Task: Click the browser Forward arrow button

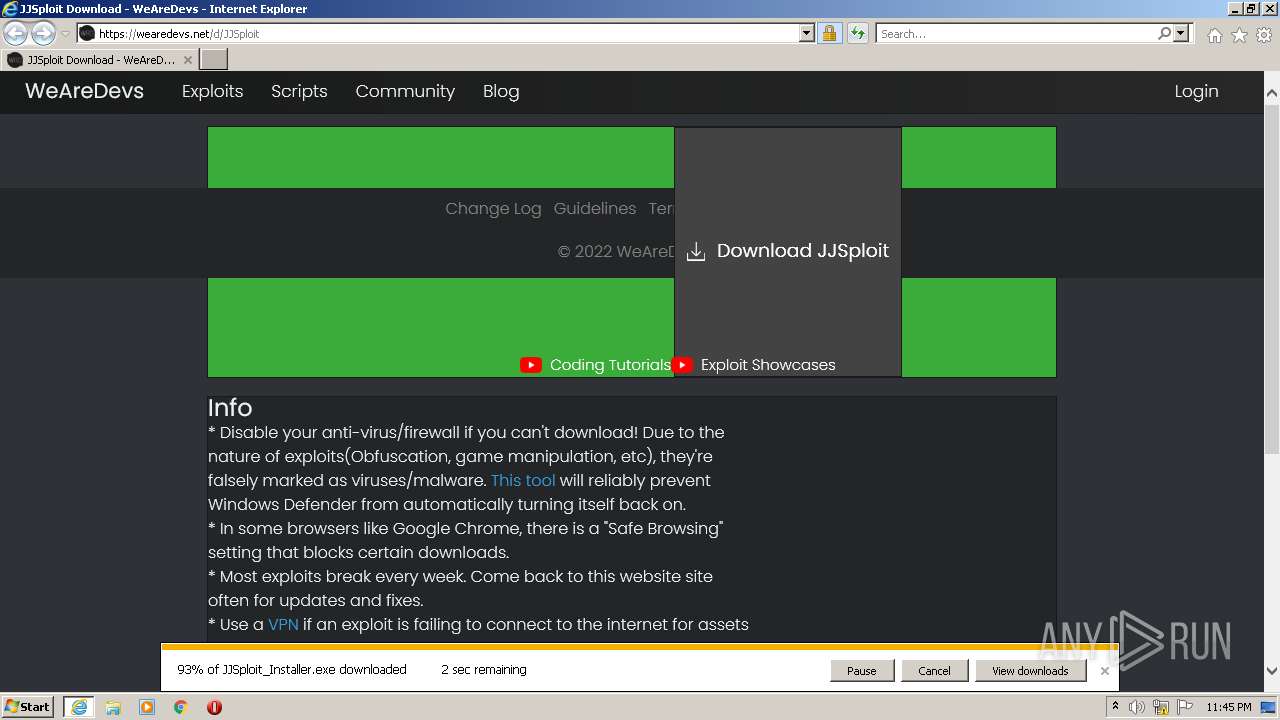Action: 43,33
